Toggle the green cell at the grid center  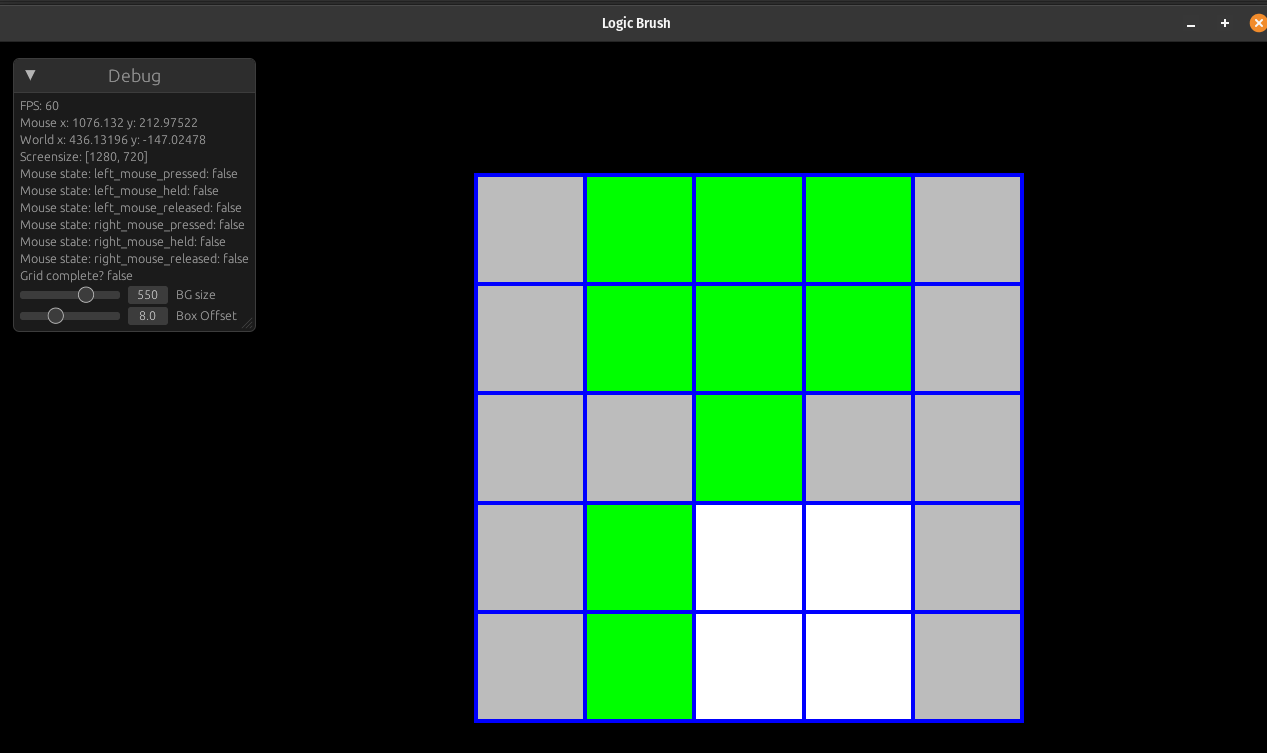749,448
